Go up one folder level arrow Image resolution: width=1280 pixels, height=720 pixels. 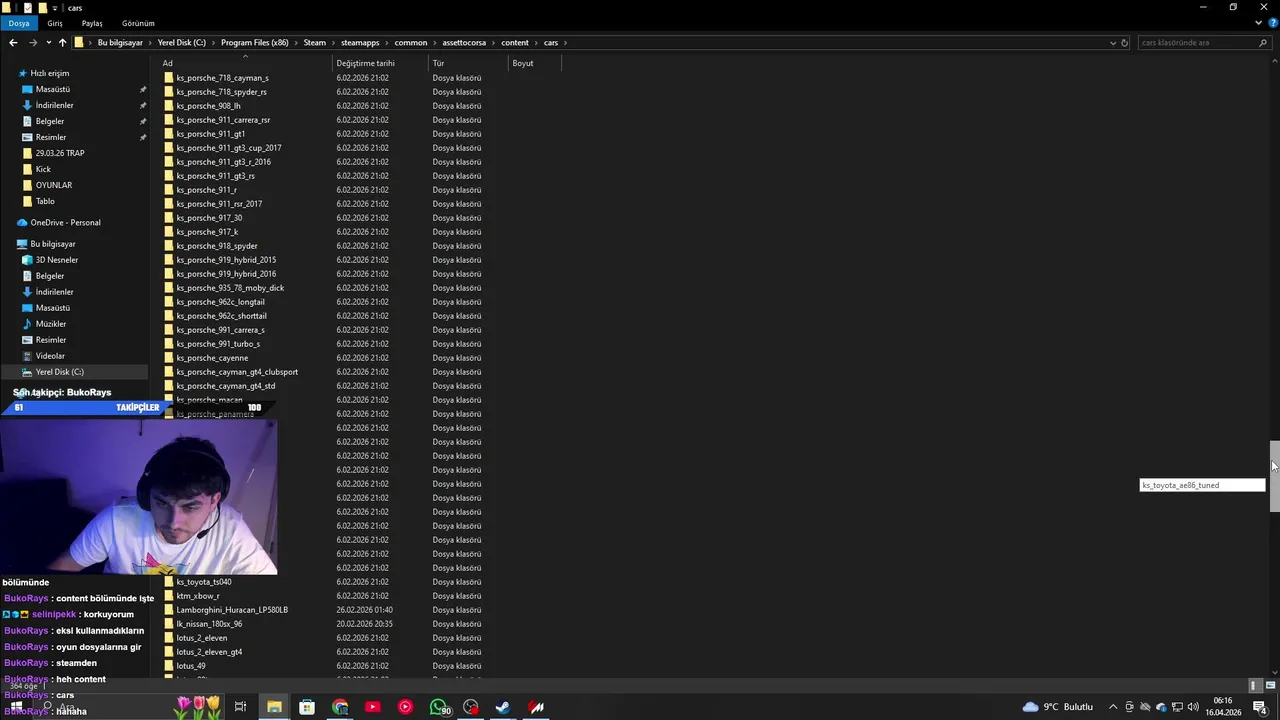(62, 43)
